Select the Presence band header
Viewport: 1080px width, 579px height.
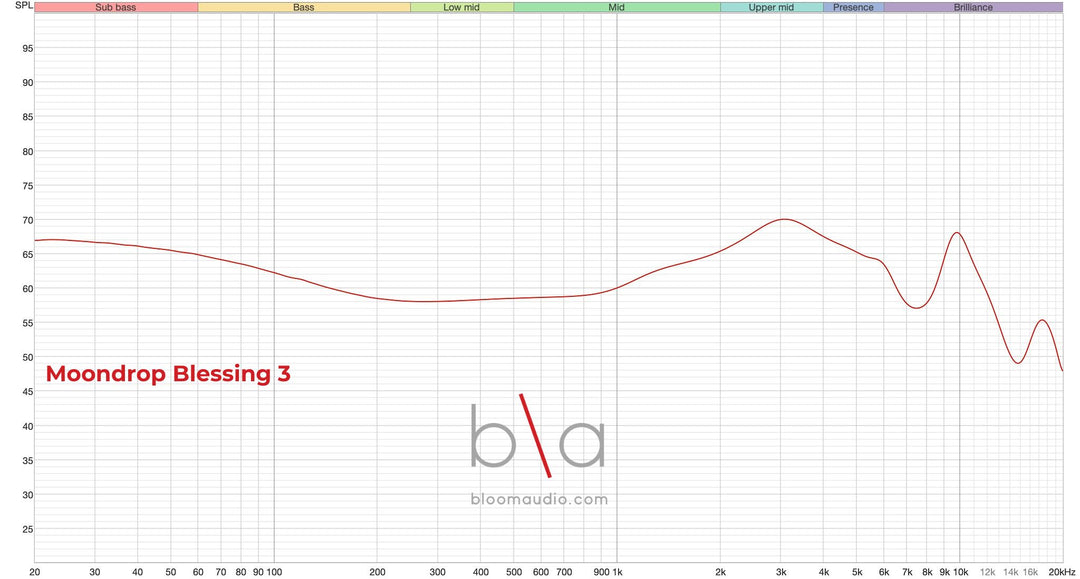(x=853, y=7)
